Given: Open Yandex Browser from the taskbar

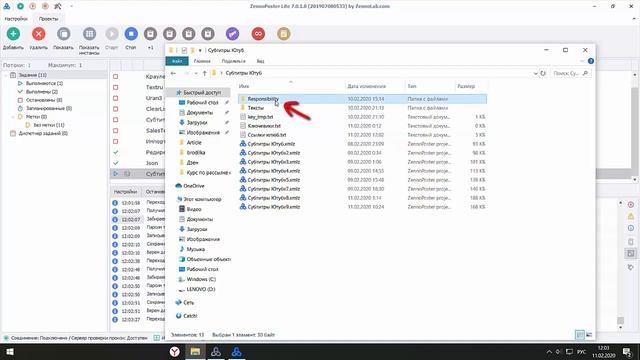Looking at the screenshot, I should pos(175,351).
